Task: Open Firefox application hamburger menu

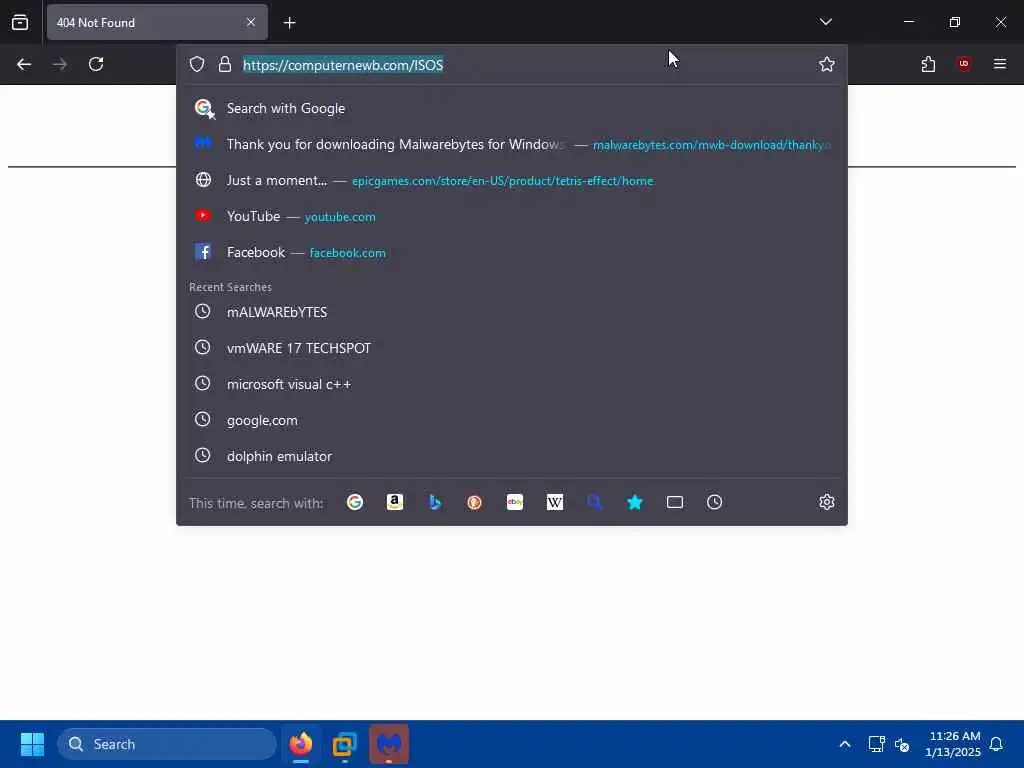Action: pyautogui.click(x=1000, y=64)
